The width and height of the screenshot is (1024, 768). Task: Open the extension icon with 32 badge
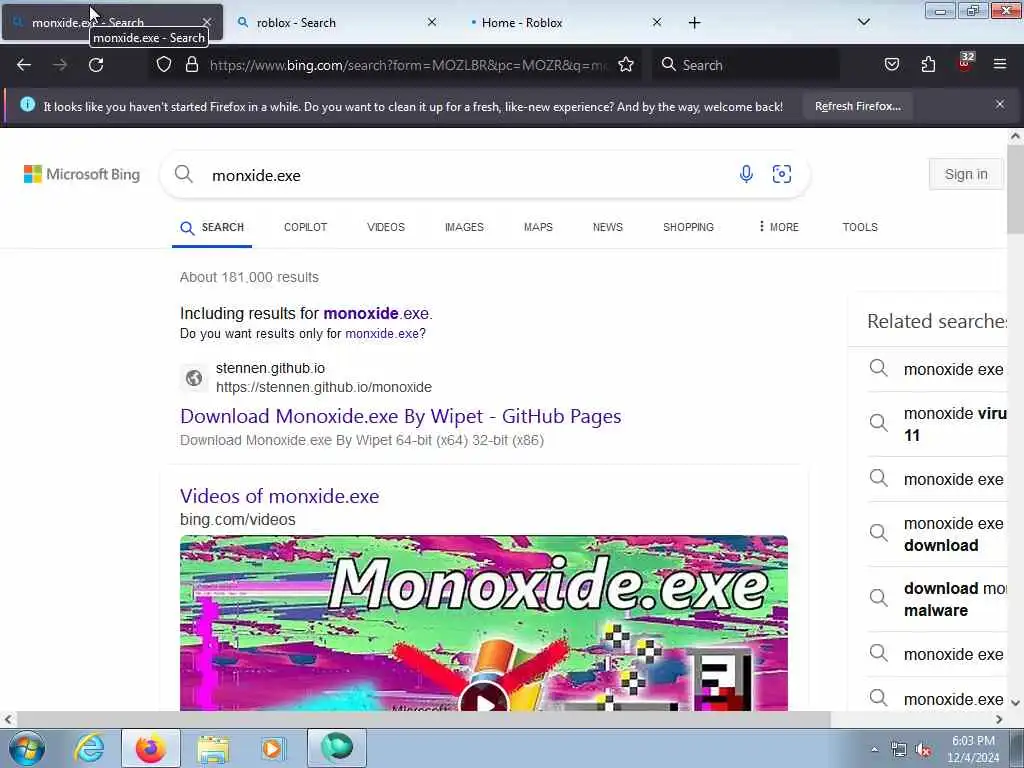[965, 63]
